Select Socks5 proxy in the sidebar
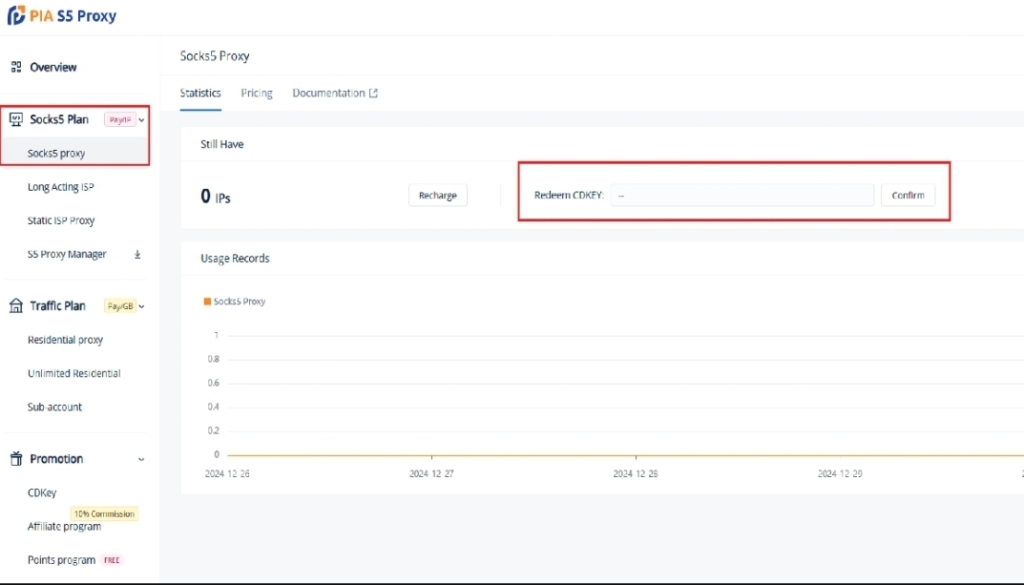 pyautogui.click(x=56, y=153)
